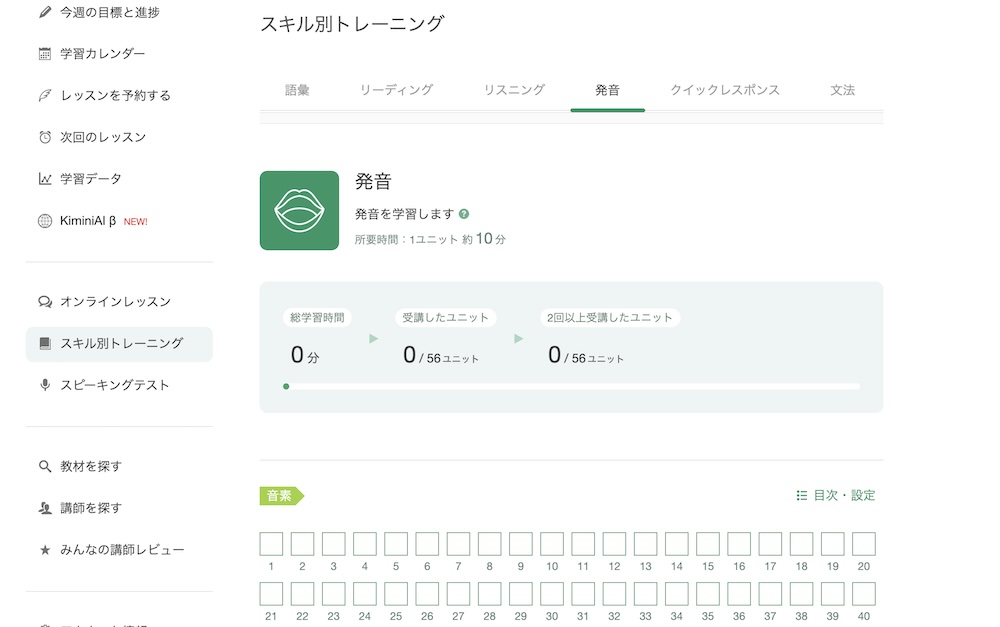Click the microphone icon for スピーキングテスト

pos(45,385)
